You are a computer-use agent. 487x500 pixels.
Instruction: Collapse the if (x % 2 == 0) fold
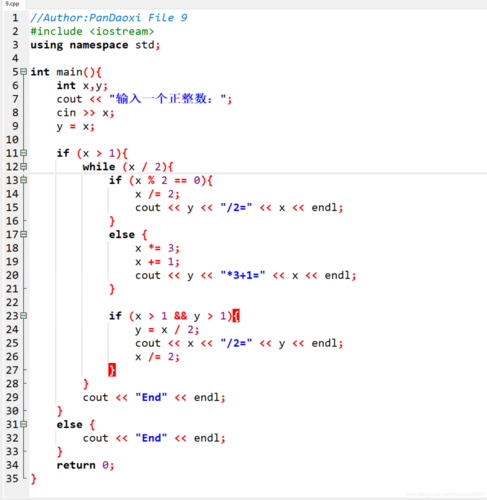pyautogui.click(x=23, y=180)
